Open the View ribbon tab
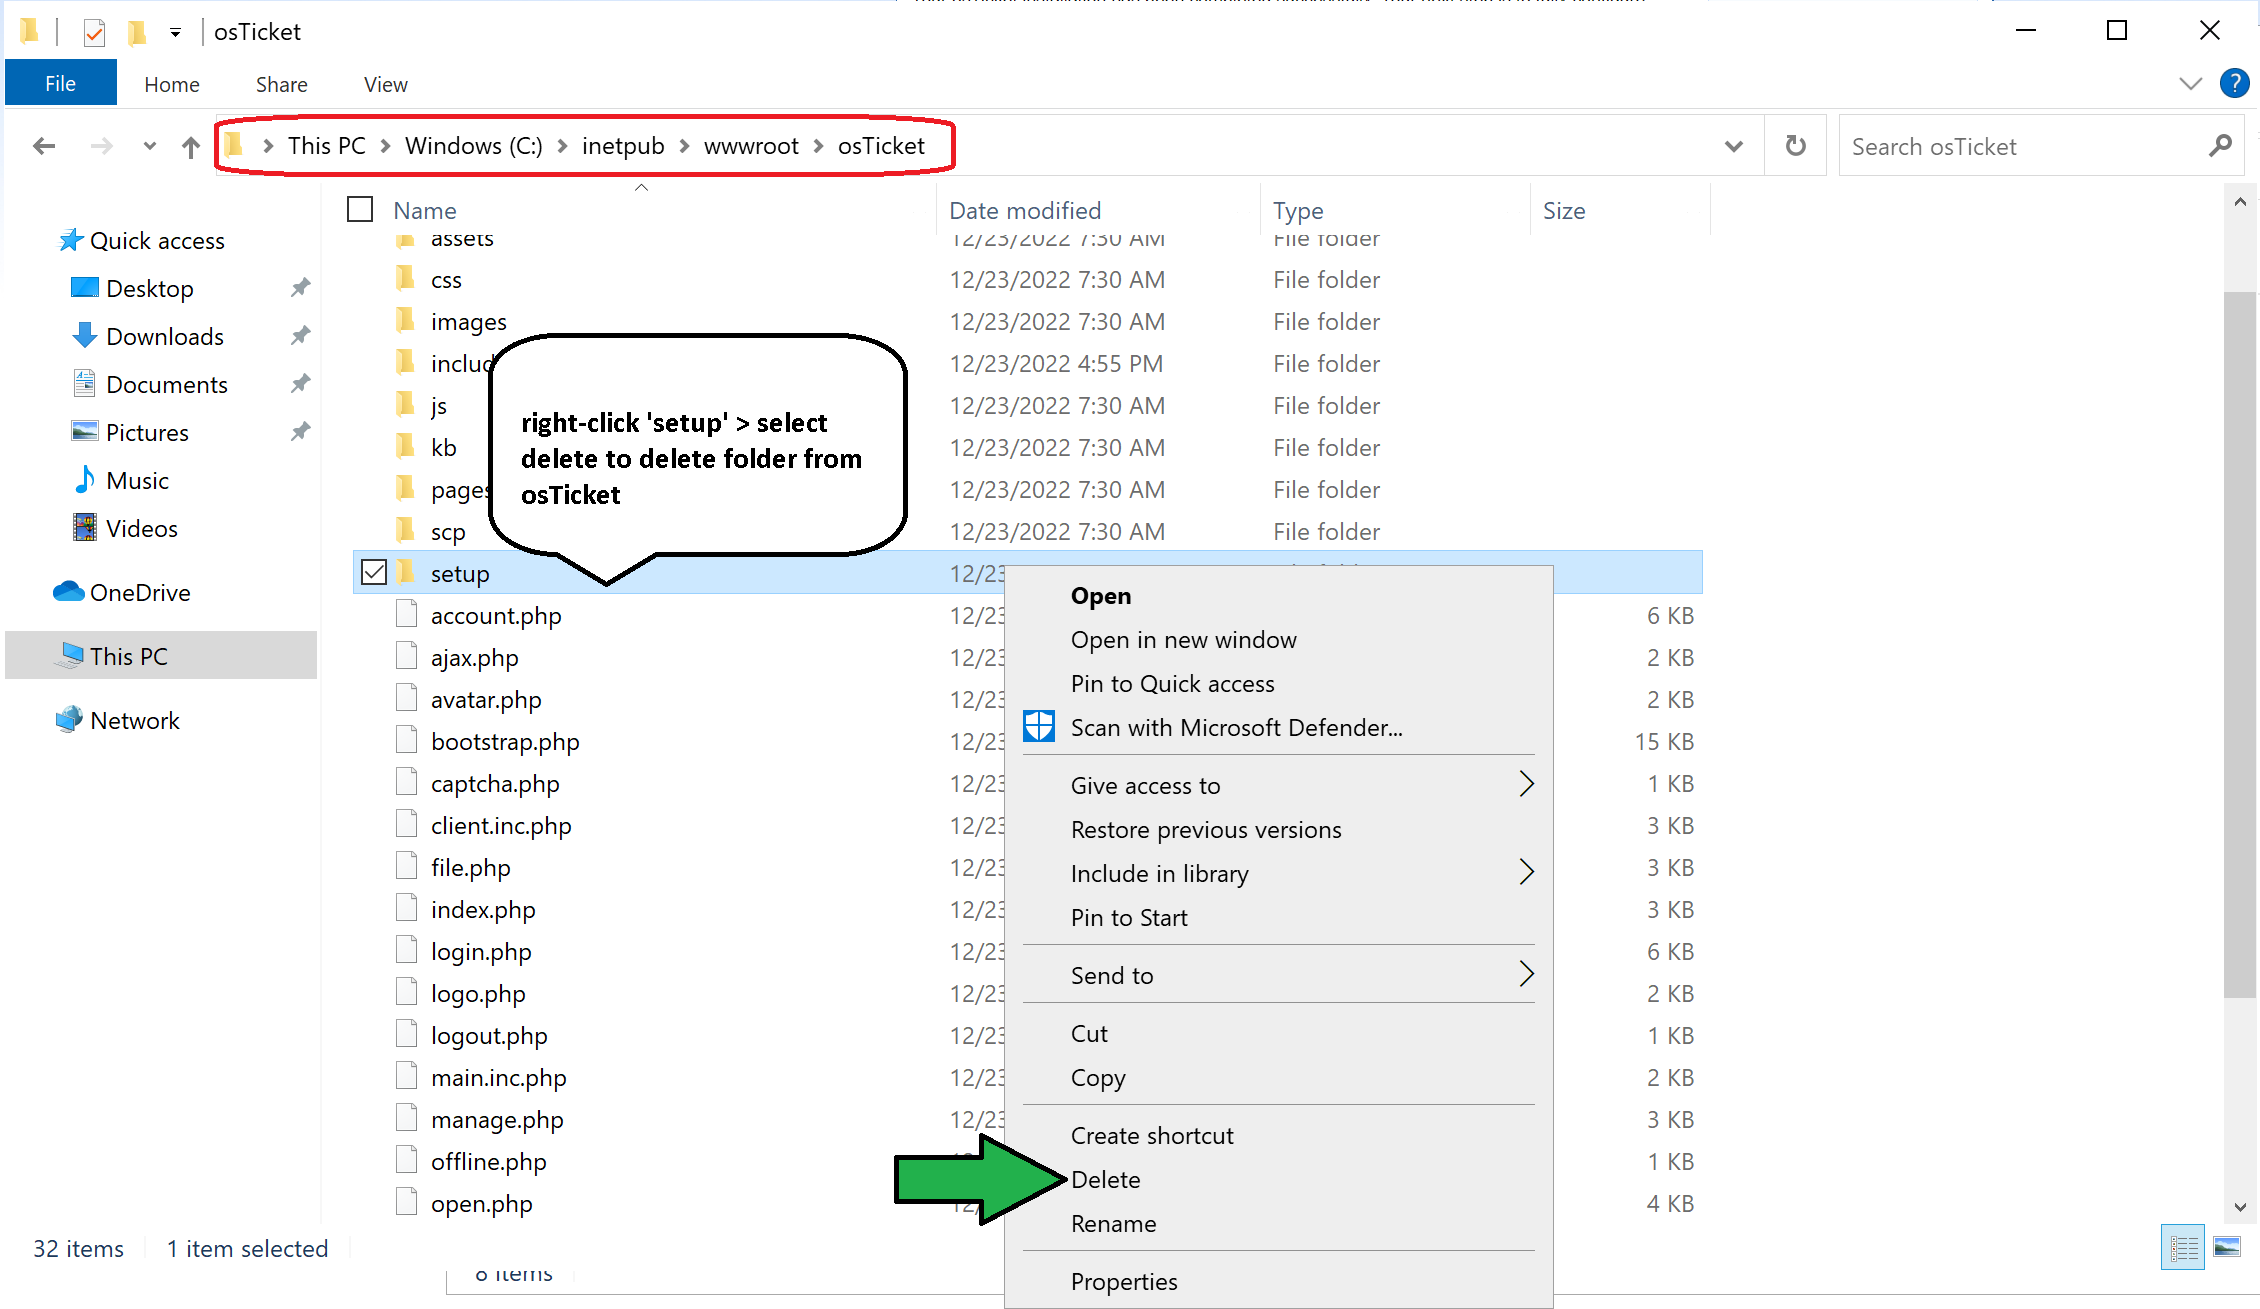 [386, 84]
